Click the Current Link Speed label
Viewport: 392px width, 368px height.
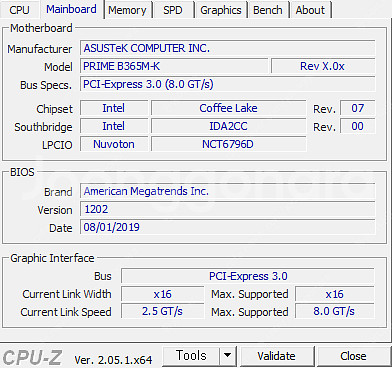pyautogui.click(x=66, y=312)
